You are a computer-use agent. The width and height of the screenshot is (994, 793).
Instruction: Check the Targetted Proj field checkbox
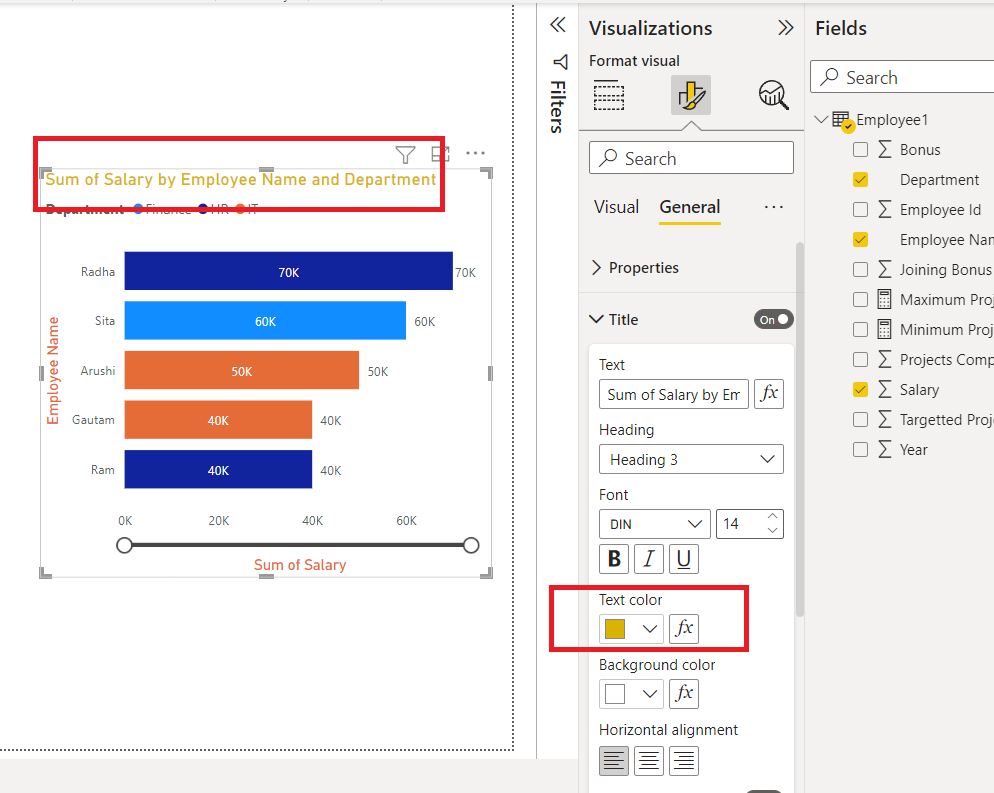(860, 419)
